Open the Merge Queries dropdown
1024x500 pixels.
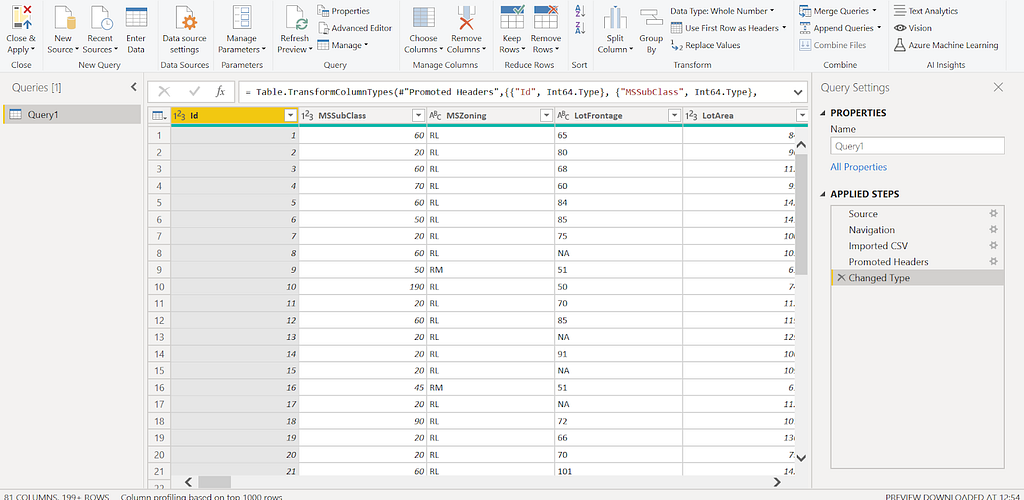838,11
